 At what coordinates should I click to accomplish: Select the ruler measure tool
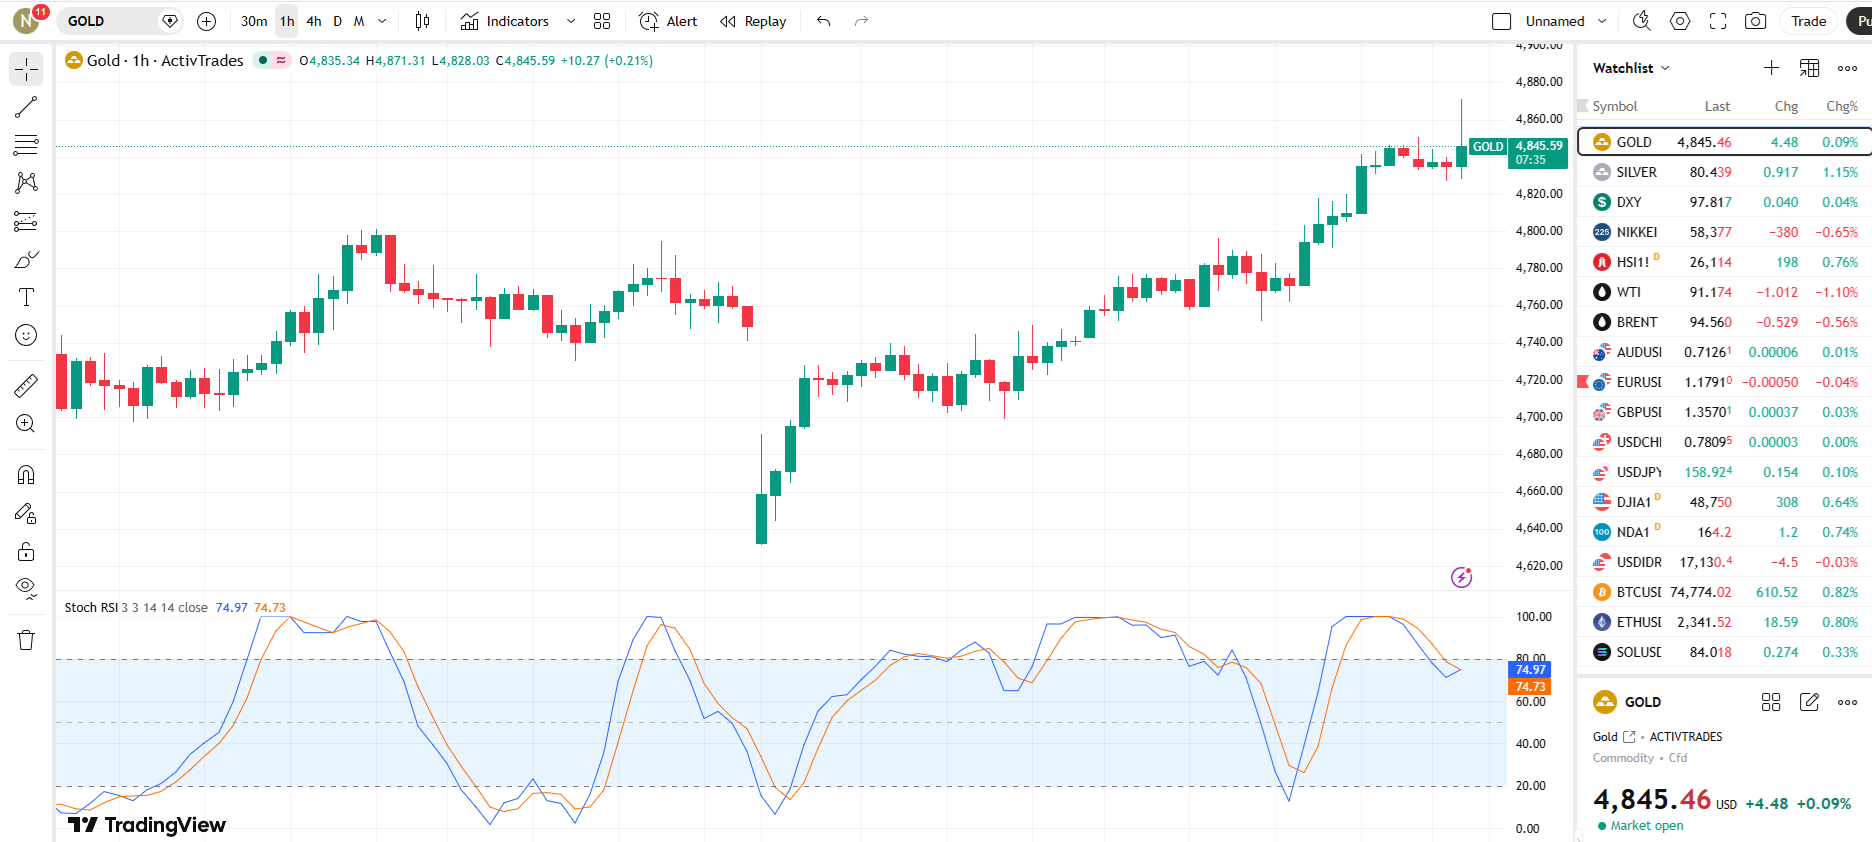point(26,385)
